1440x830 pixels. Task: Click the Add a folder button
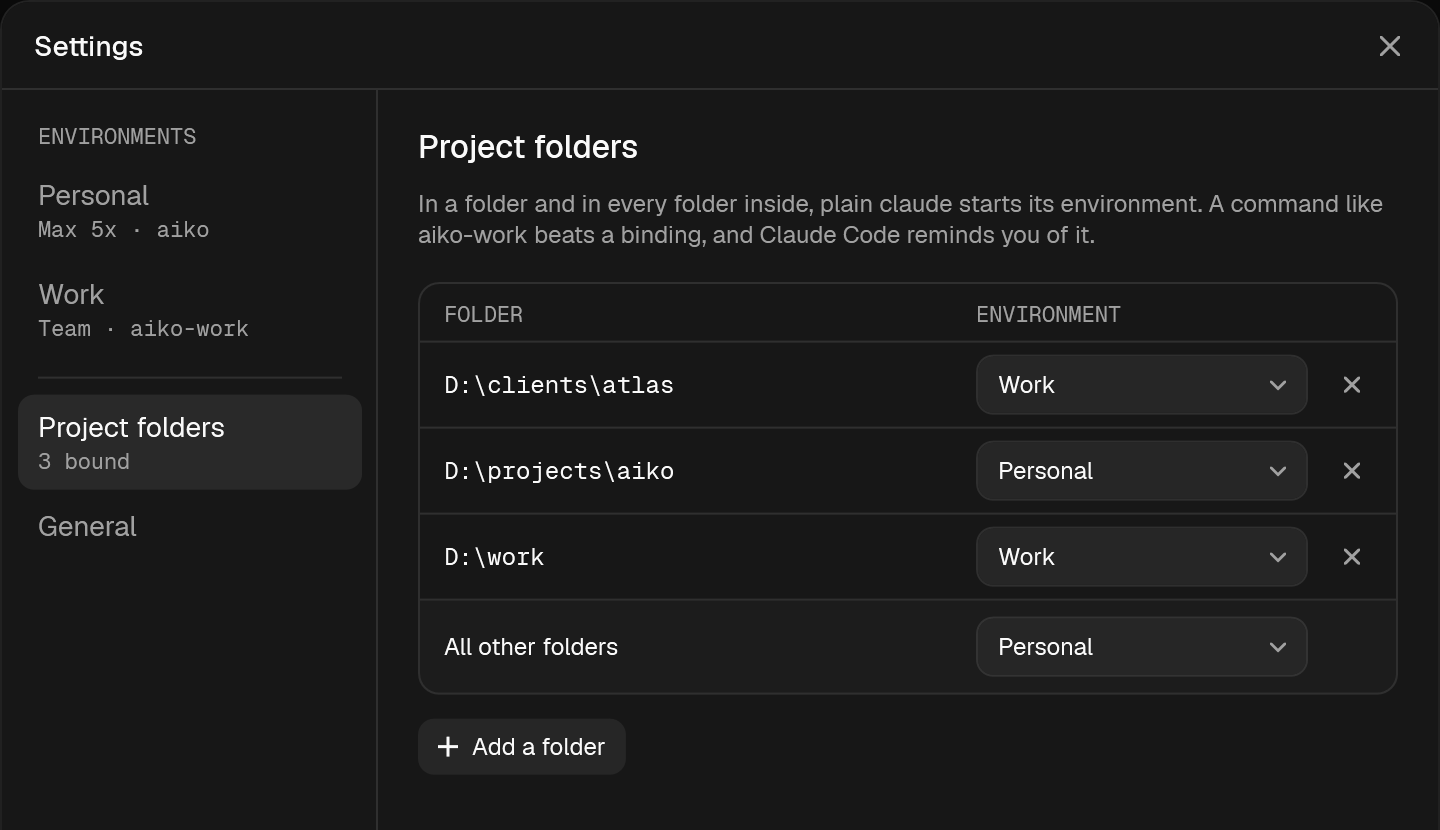522,747
